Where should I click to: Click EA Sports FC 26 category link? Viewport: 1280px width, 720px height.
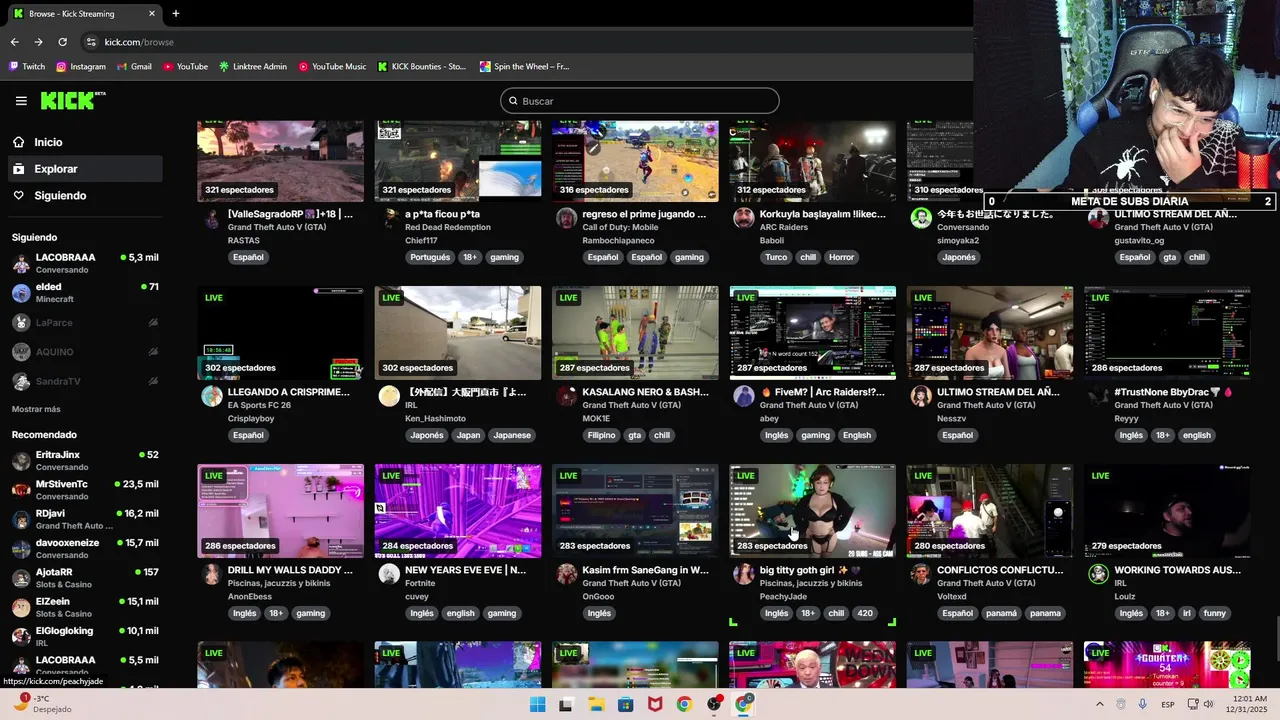click(x=259, y=406)
